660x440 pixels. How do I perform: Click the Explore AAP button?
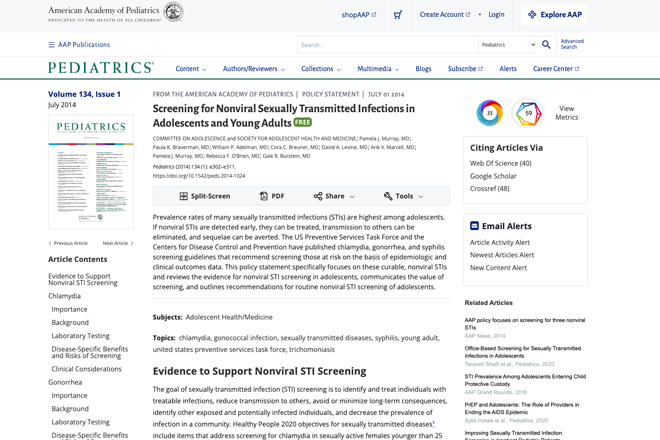[x=555, y=15]
